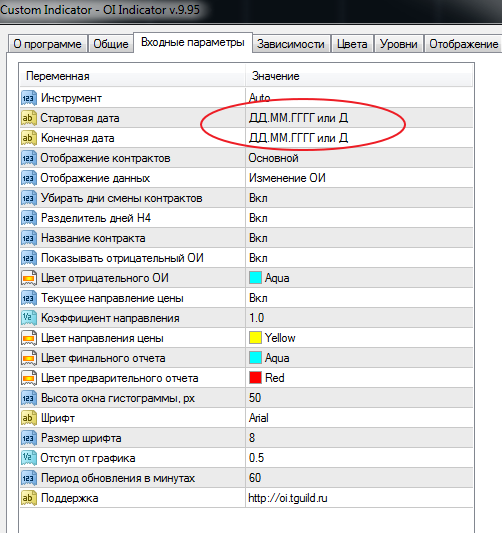Edit the 0.5 value of Отступ от графика
The width and height of the screenshot is (502, 533).
pyautogui.click(x=359, y=458)
